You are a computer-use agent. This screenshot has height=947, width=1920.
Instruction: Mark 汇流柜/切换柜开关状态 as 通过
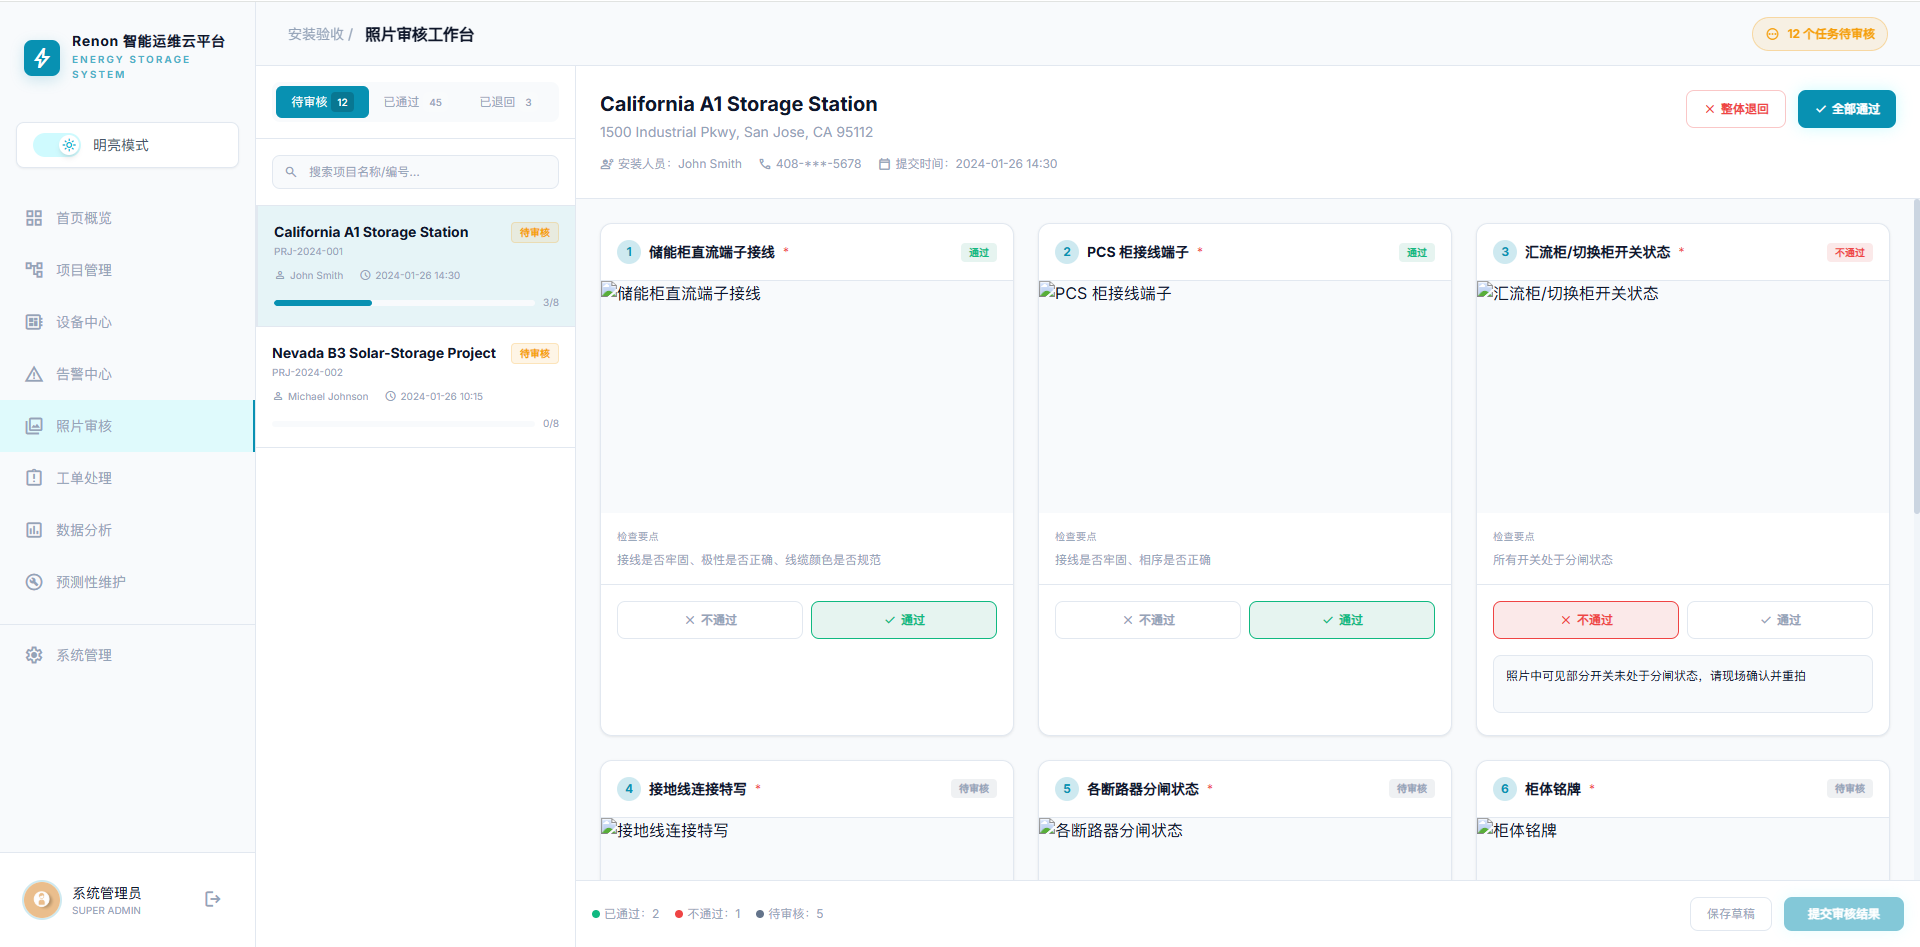1779,620
